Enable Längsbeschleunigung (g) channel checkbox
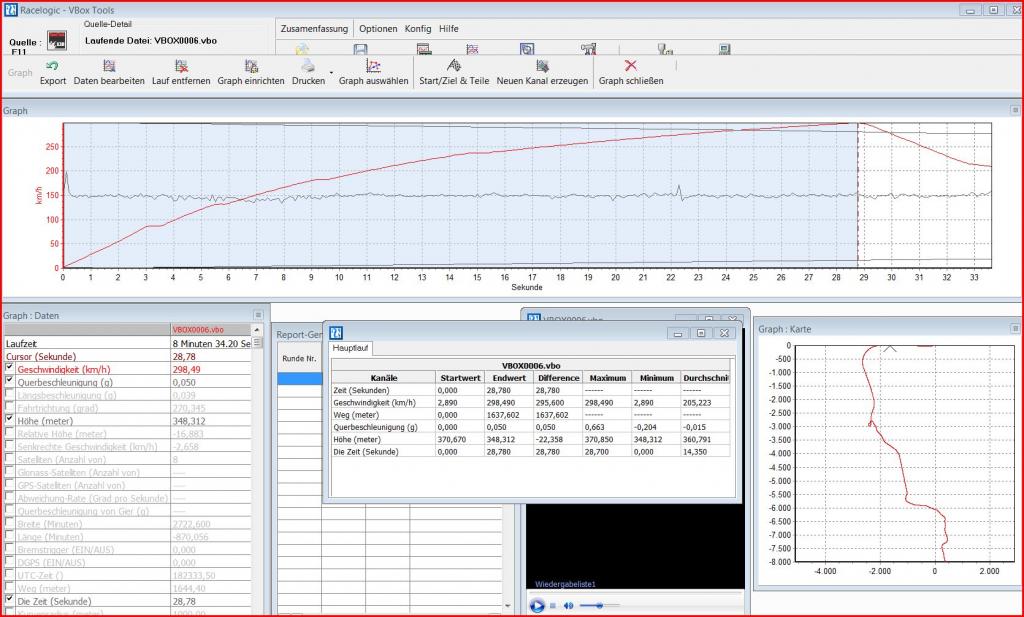The height and width of the screenshot is (617, 1024). coord(10,395)
